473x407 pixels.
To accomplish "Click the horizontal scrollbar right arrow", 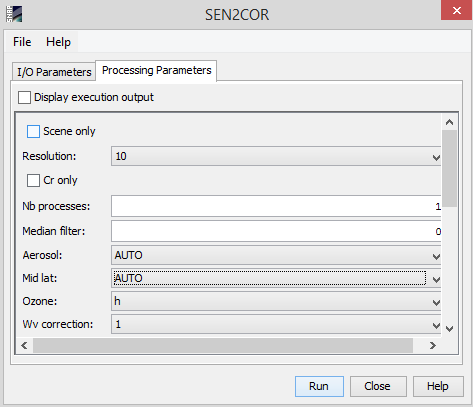I will pos(432,345).
